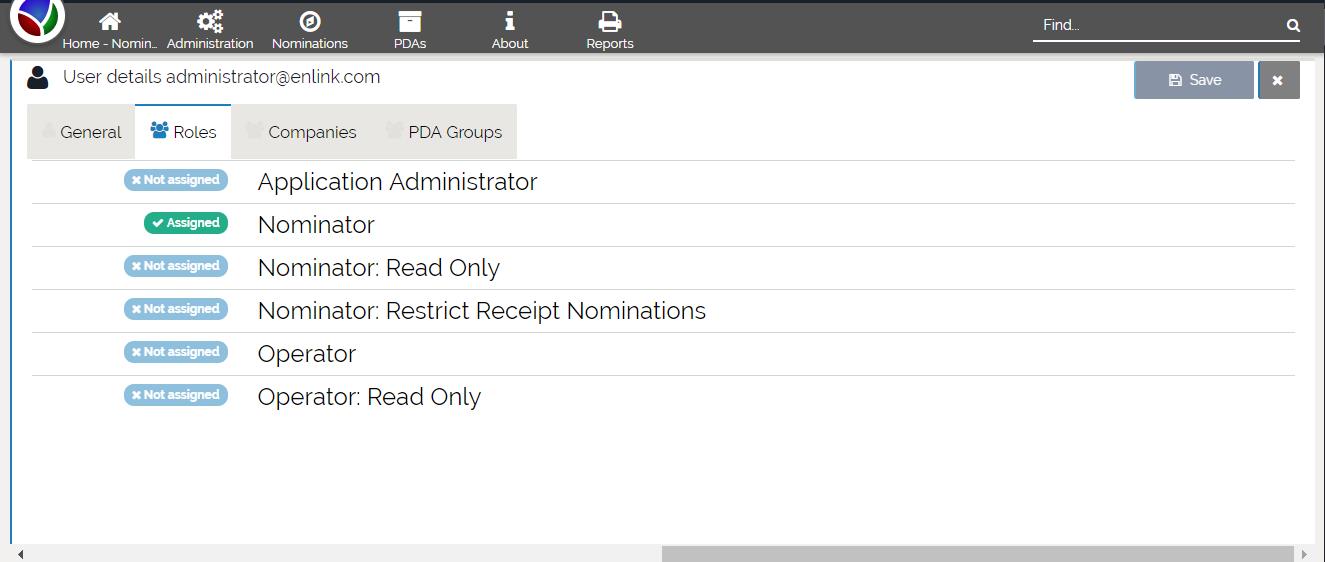Click the About info icon
Viewport: 1325px width, 562px height.
coord(510,22)
